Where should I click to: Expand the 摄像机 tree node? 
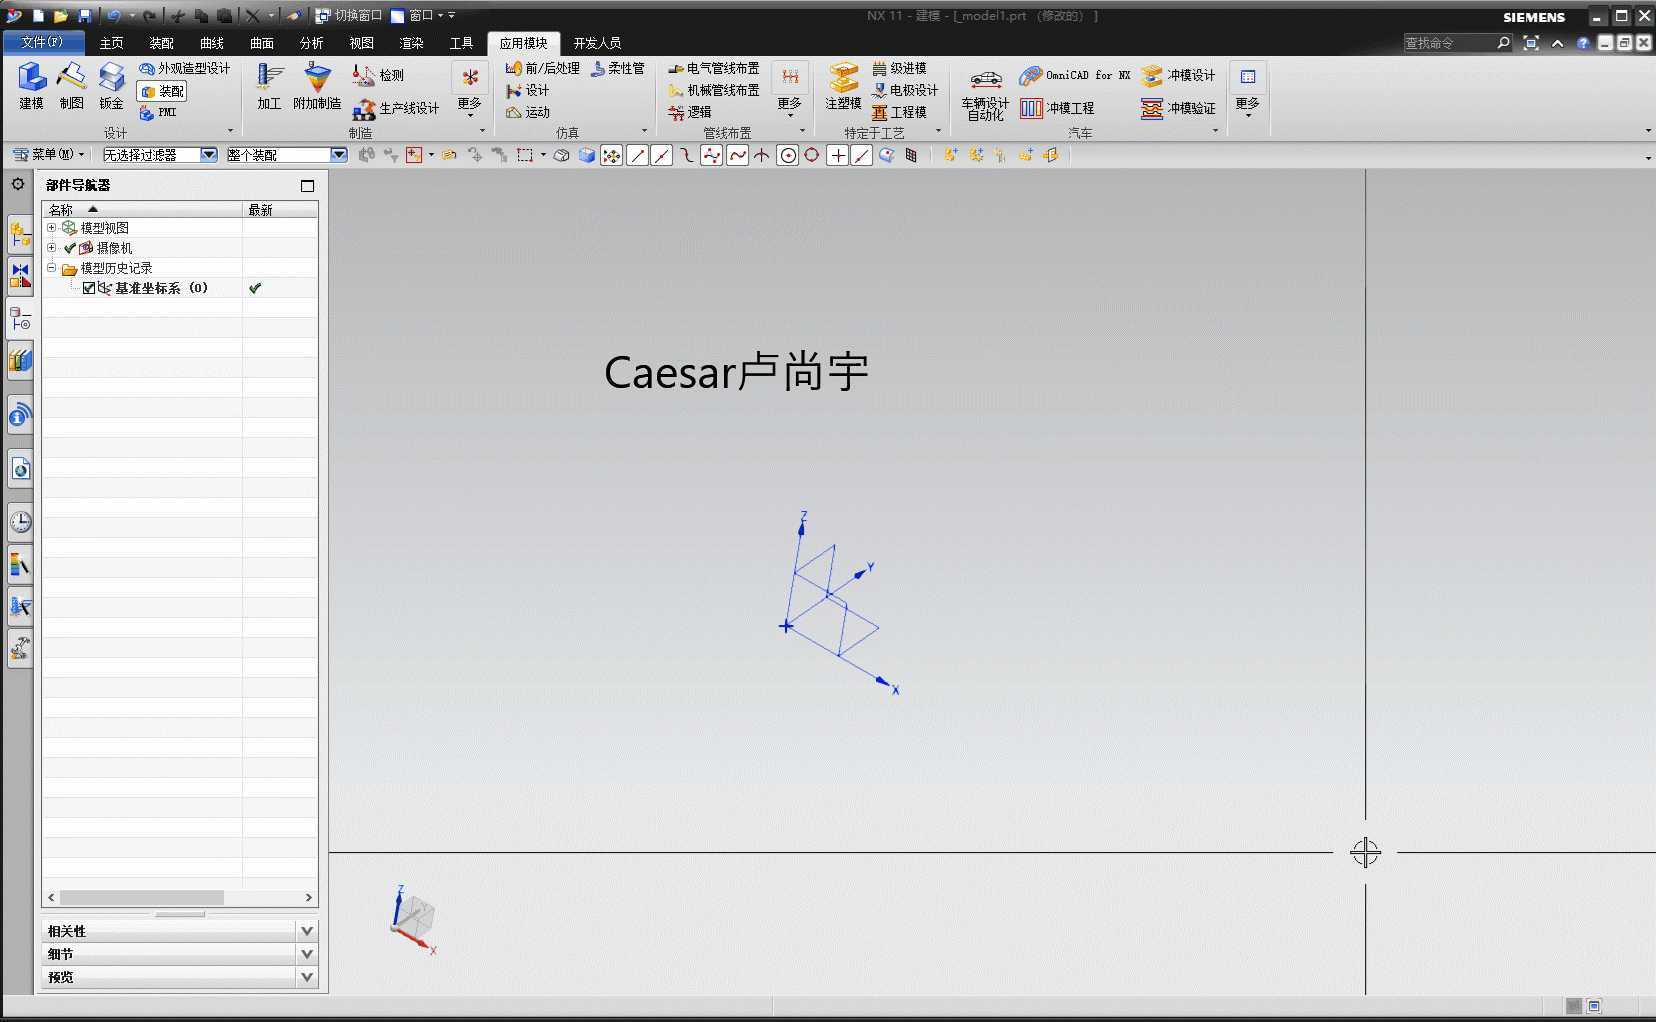51,248
